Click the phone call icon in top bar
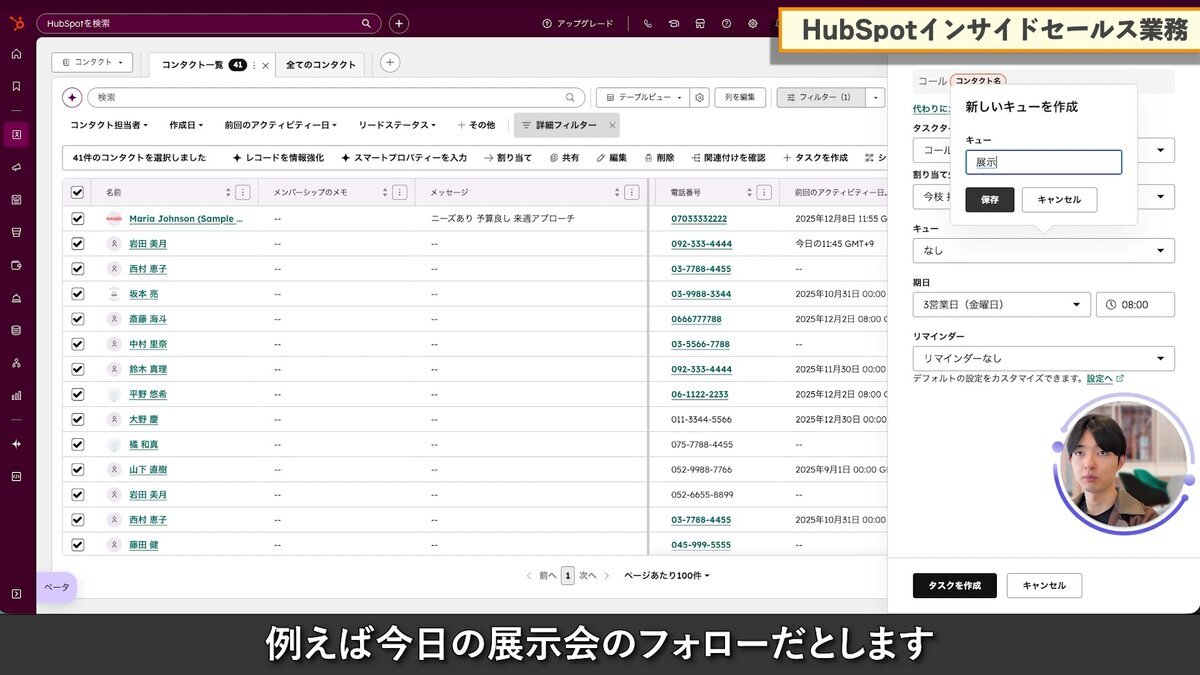 [x=648, y=23]
